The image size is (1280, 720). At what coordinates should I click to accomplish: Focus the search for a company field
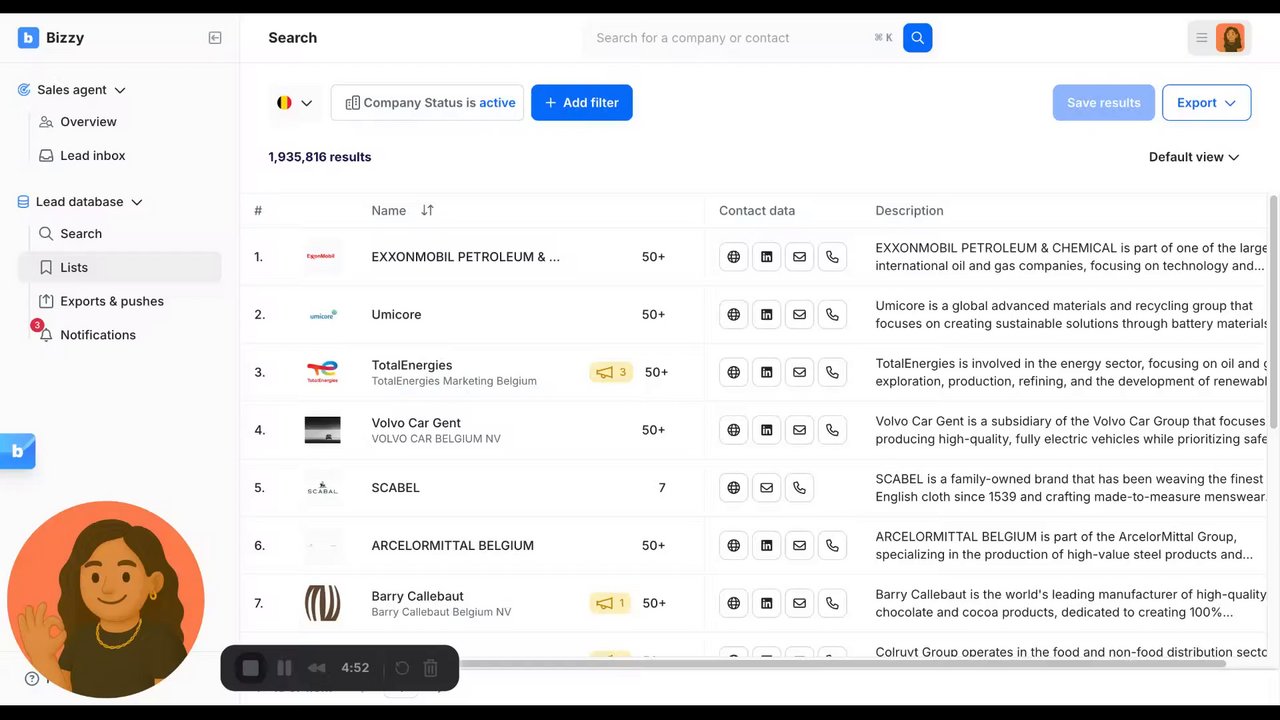(x=735, y=38)
